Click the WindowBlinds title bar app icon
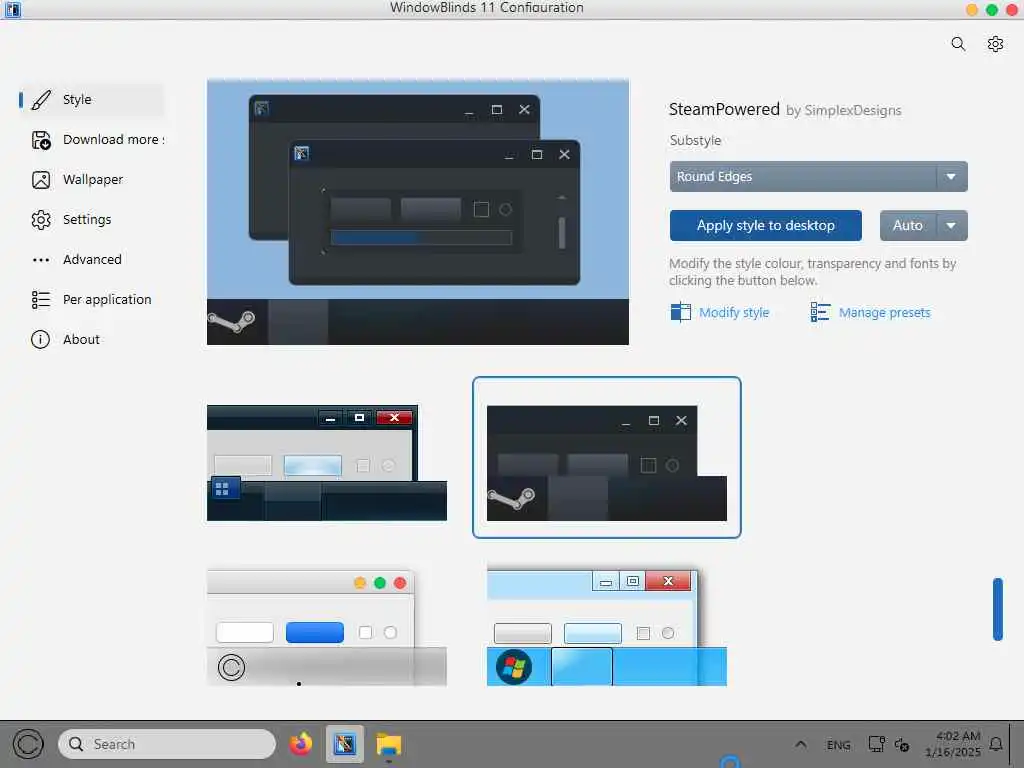The width and height of the screenshot is (1024, 768). (12, 9)
